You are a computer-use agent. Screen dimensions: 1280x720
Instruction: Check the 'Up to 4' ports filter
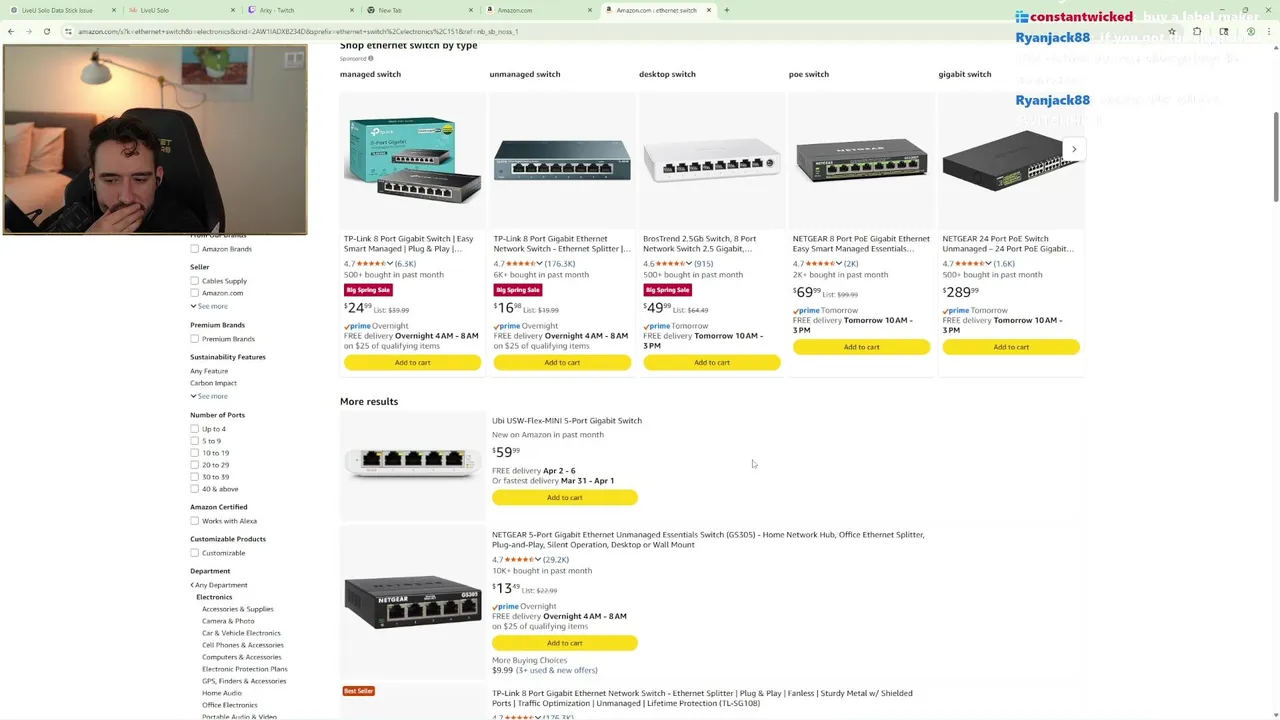(195, 429)
